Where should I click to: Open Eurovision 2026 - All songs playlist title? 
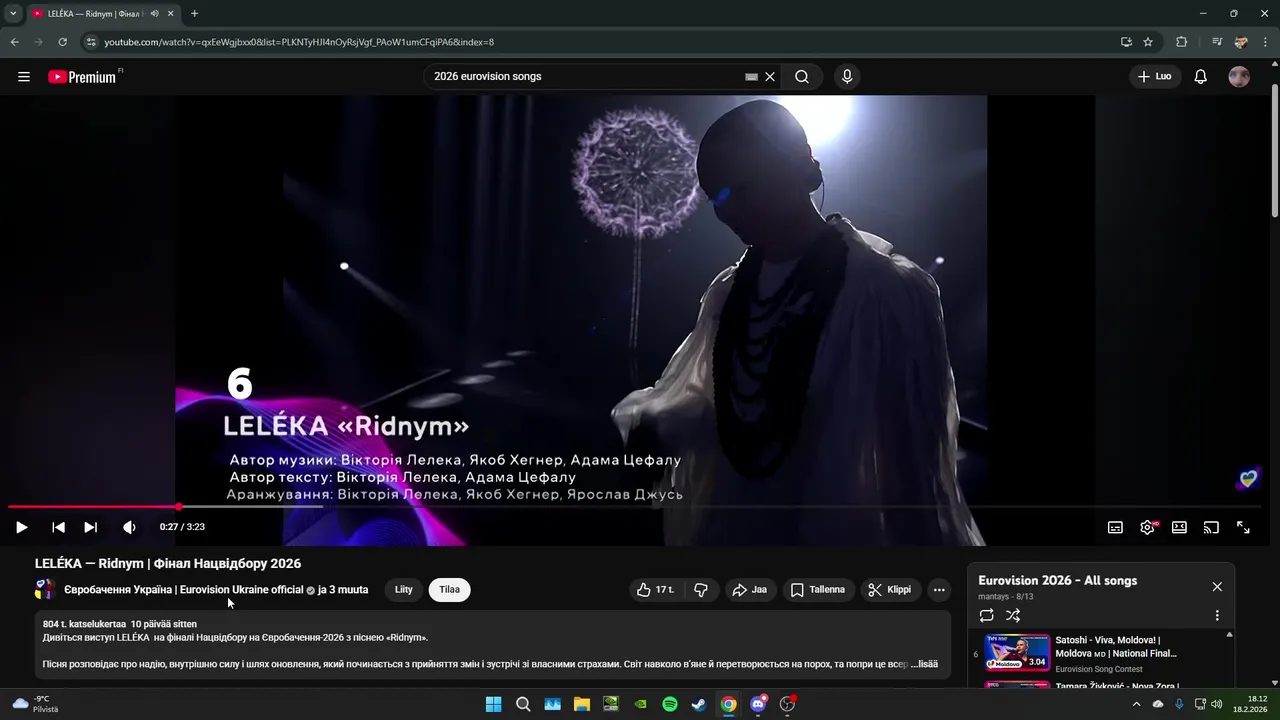tap(1057, 581)
